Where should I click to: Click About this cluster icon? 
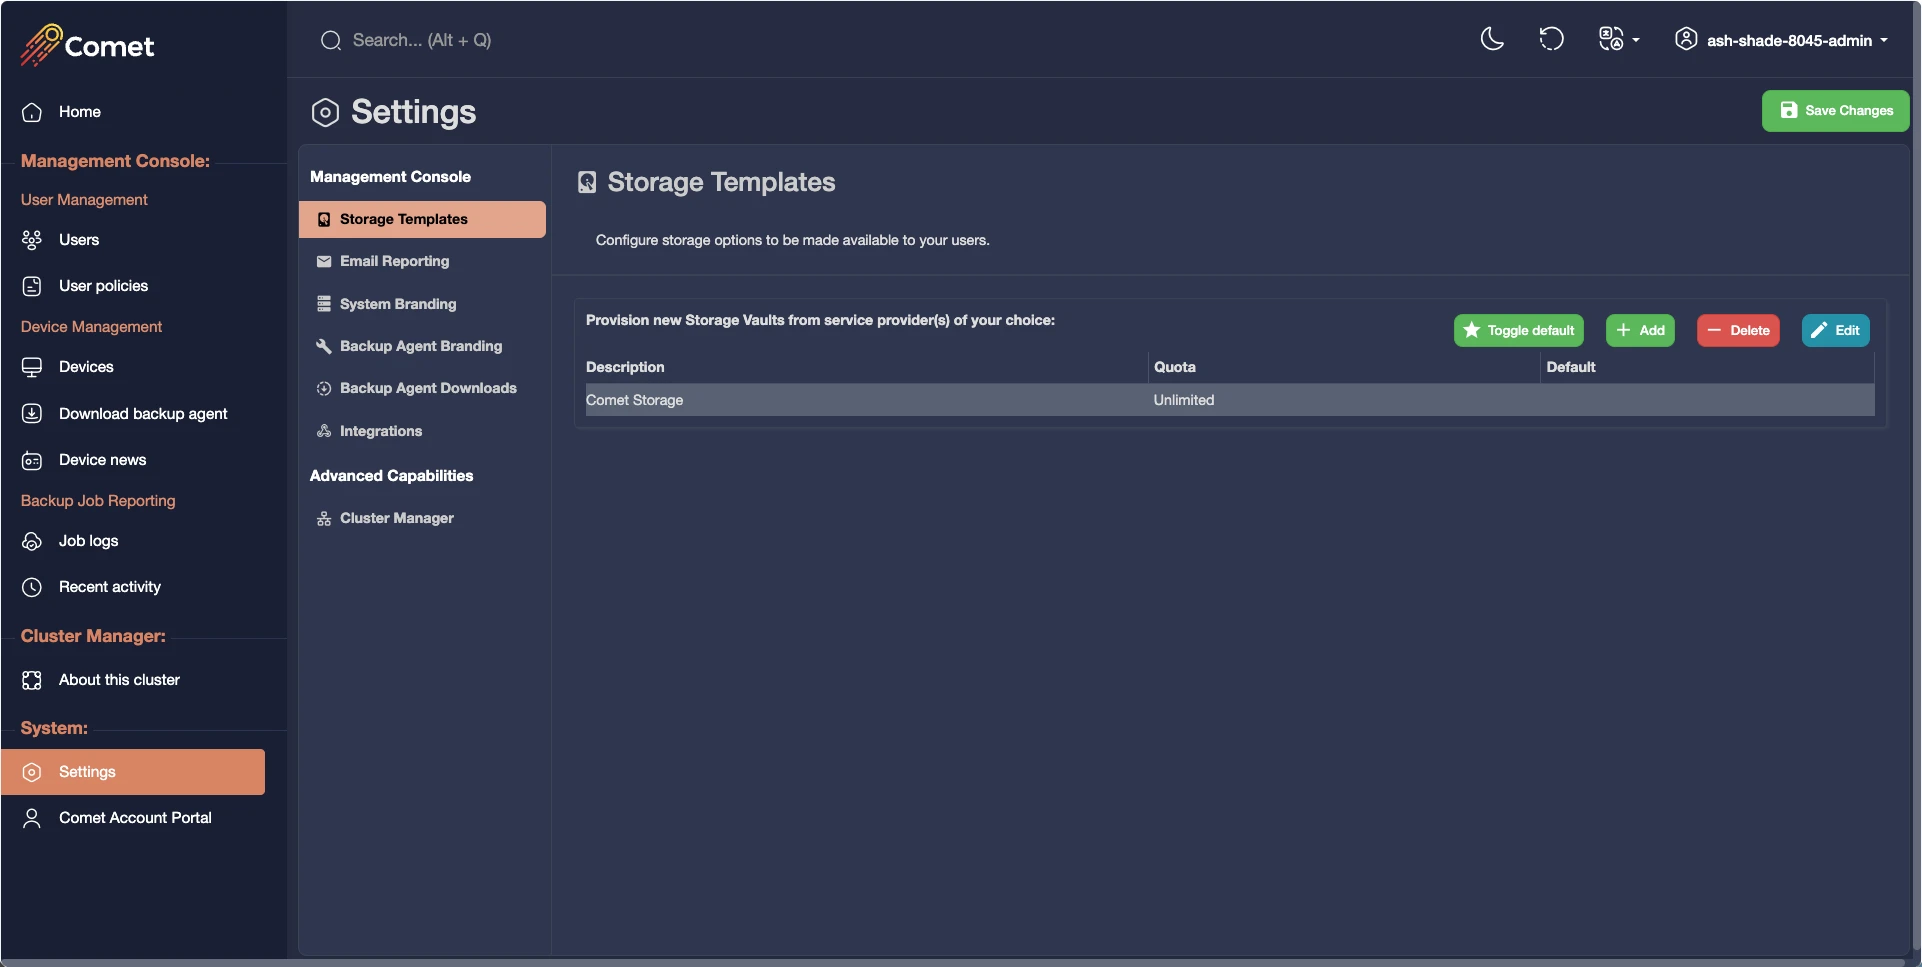click(32, 680)
